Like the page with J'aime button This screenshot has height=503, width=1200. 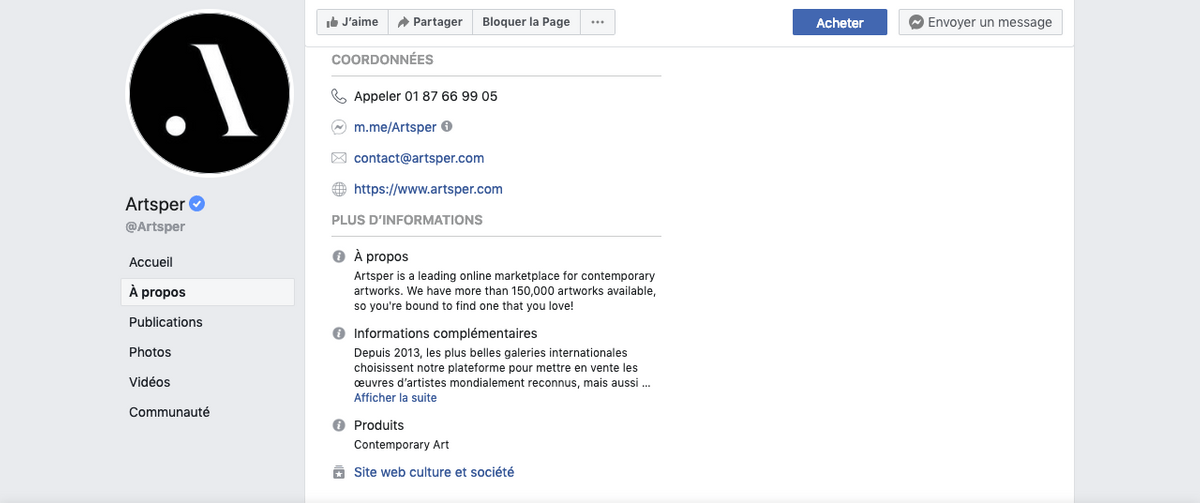(x=351, y=22)
